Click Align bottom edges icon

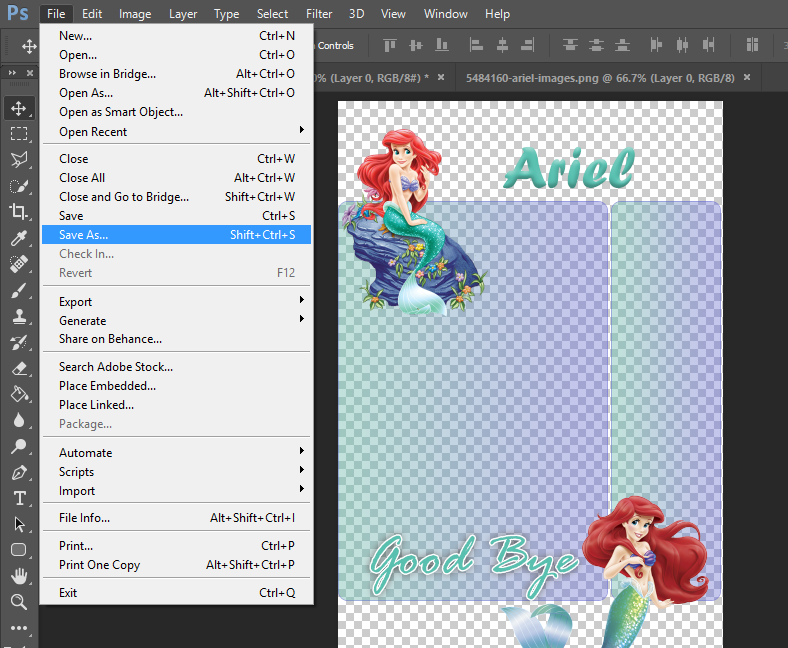point(442,45)
